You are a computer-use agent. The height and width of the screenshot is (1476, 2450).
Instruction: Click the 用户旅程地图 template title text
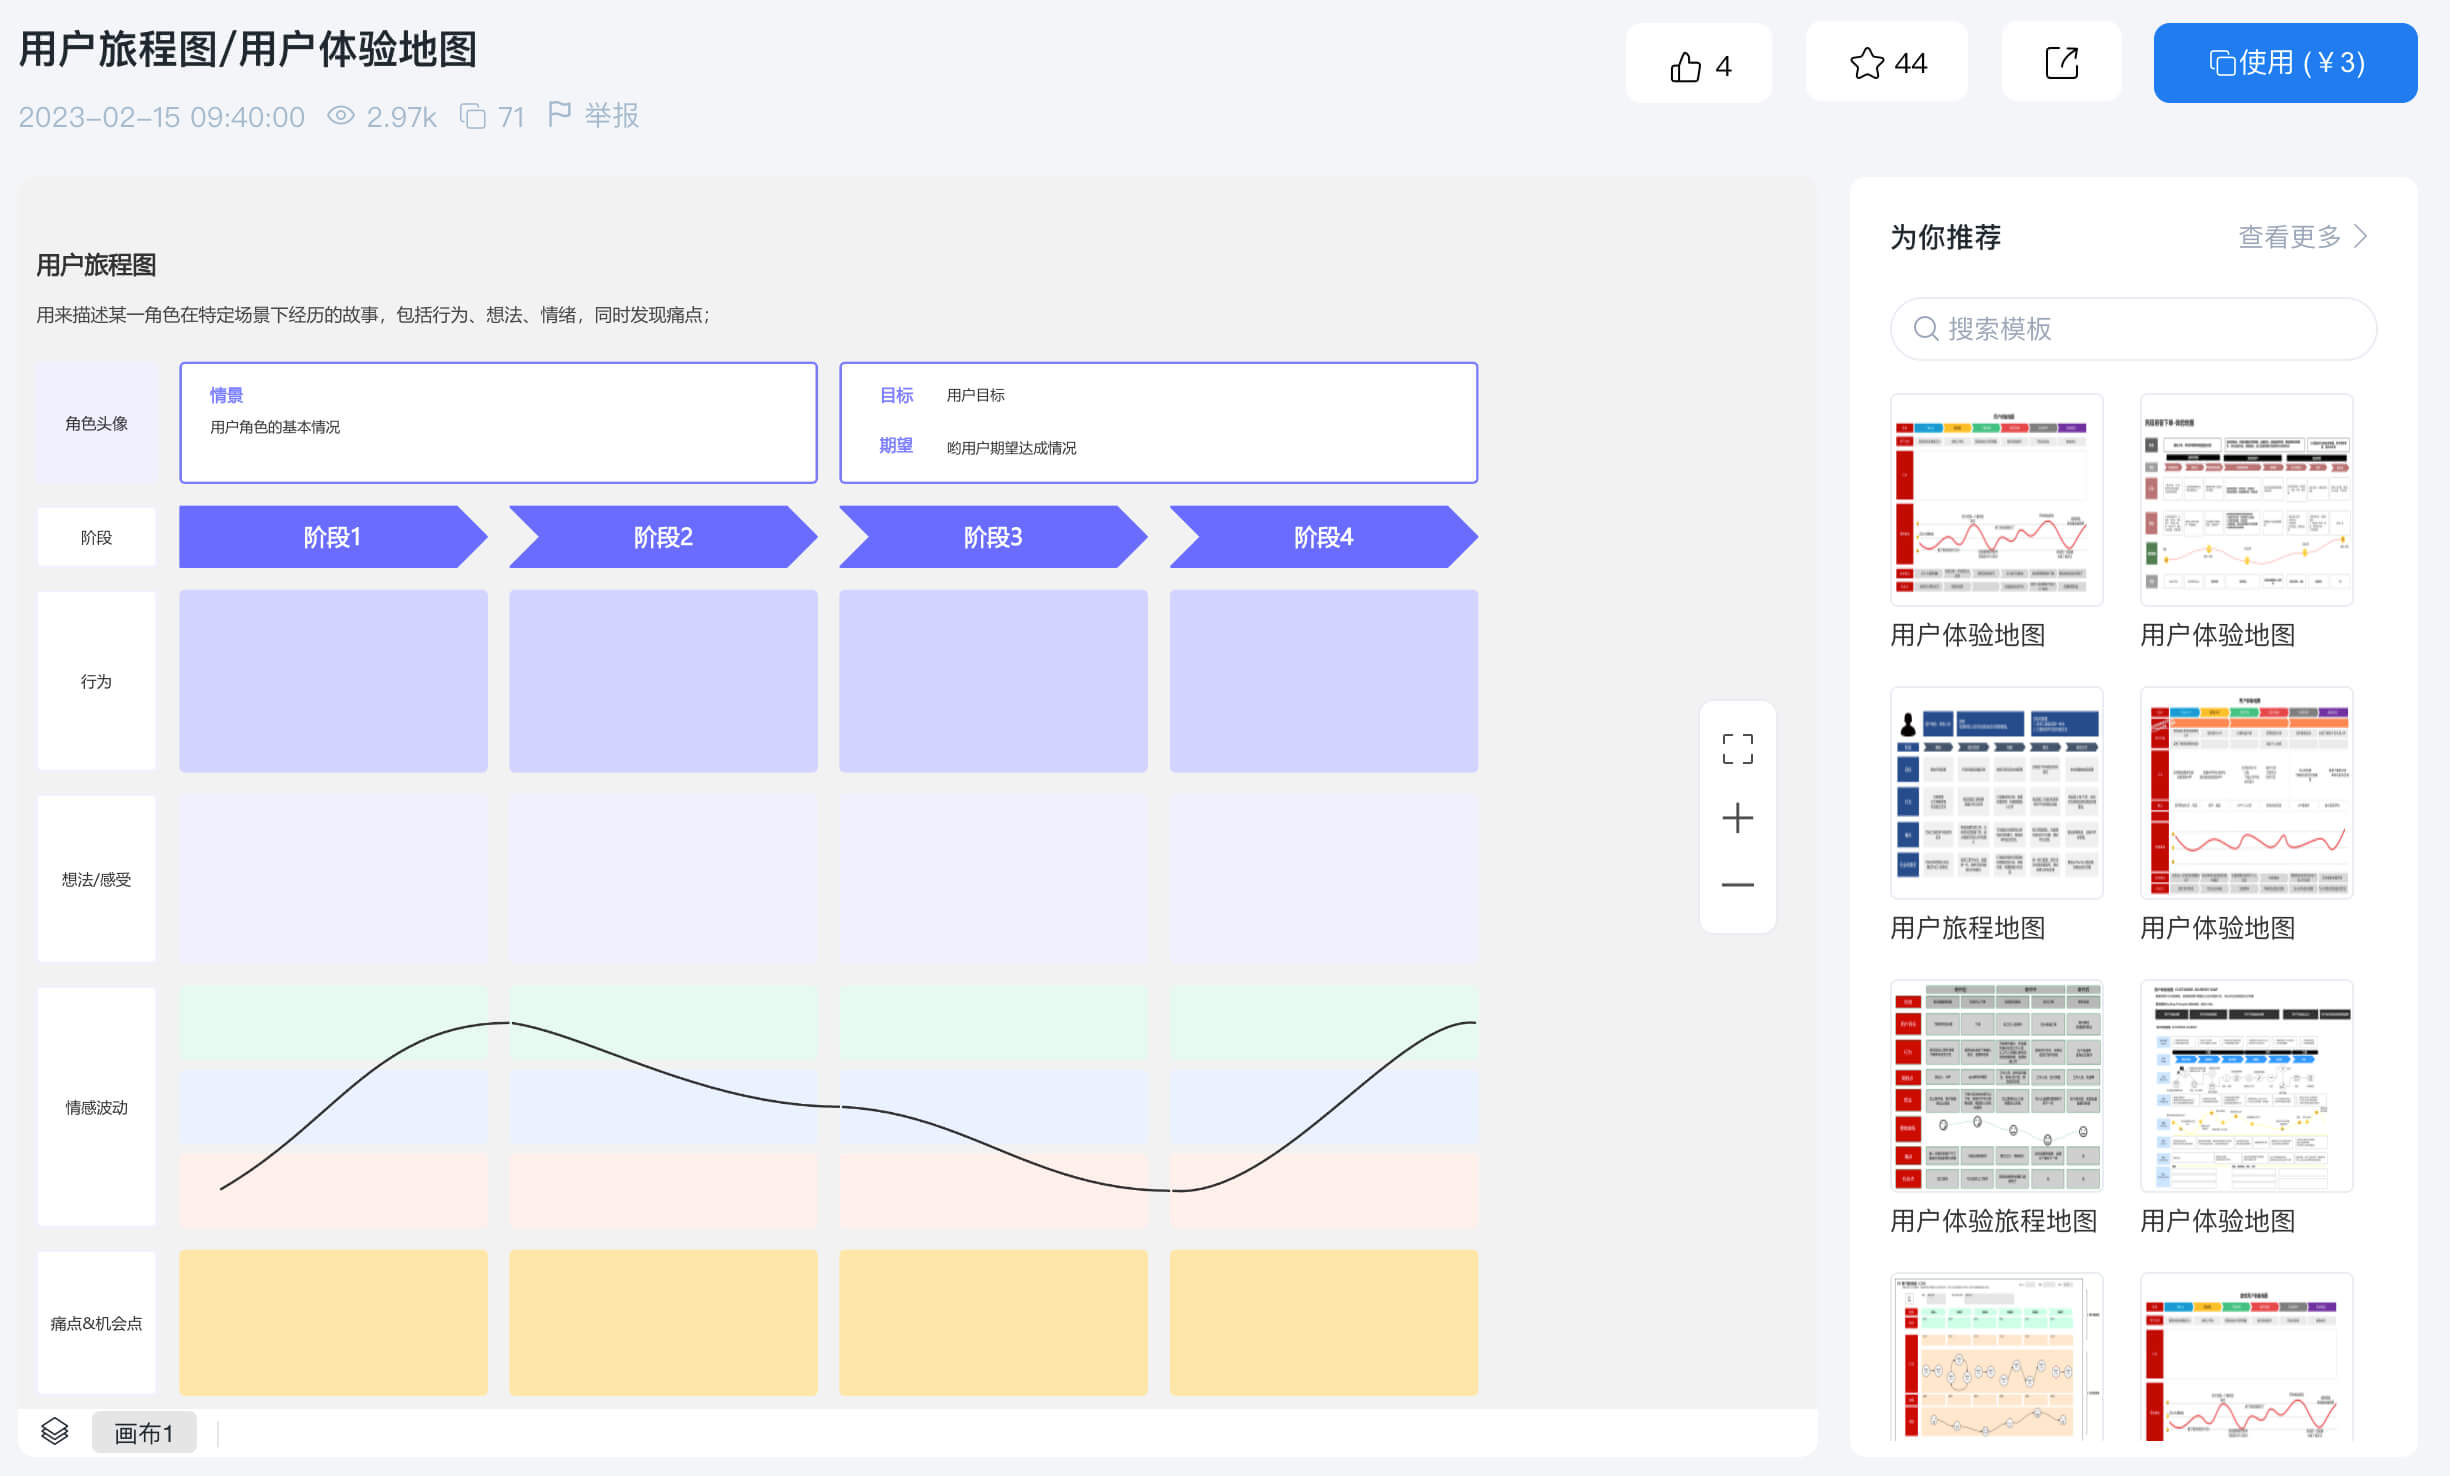(1967, 928)
